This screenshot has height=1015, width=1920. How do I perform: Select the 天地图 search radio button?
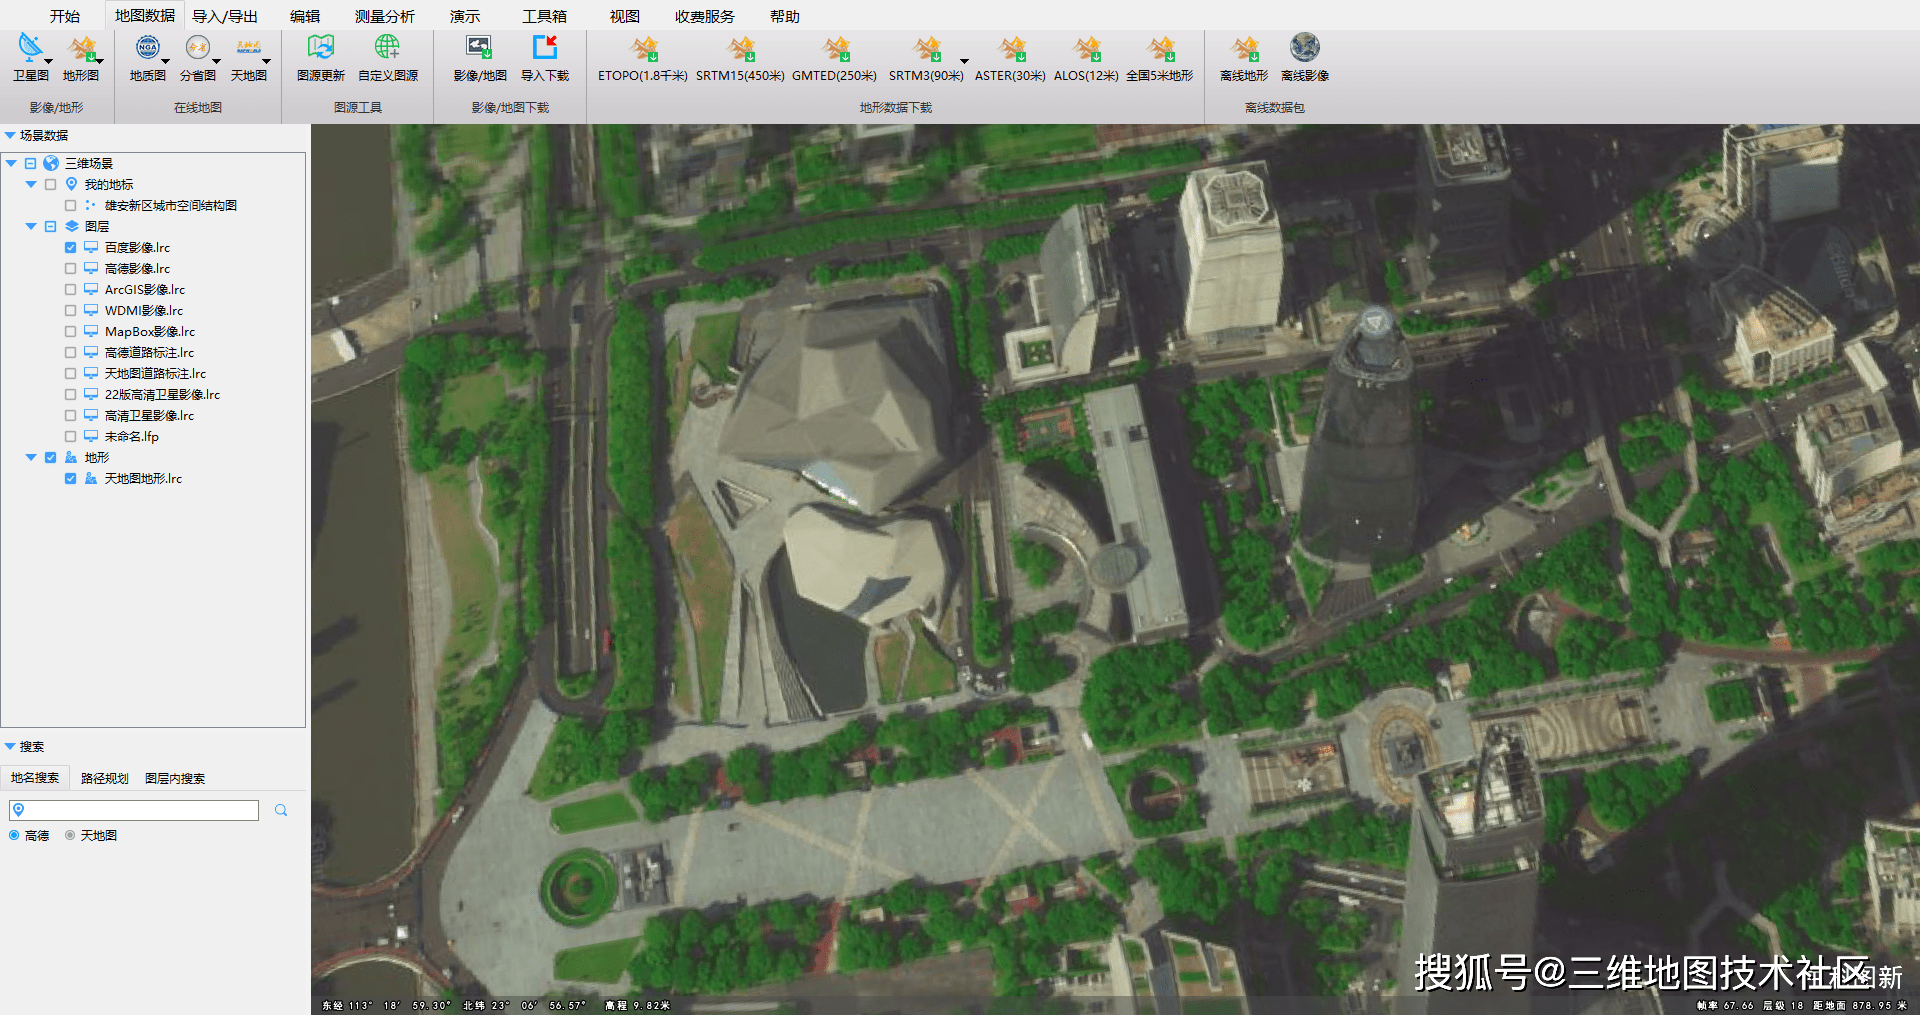pyautogui.click(x=70, y=835)
